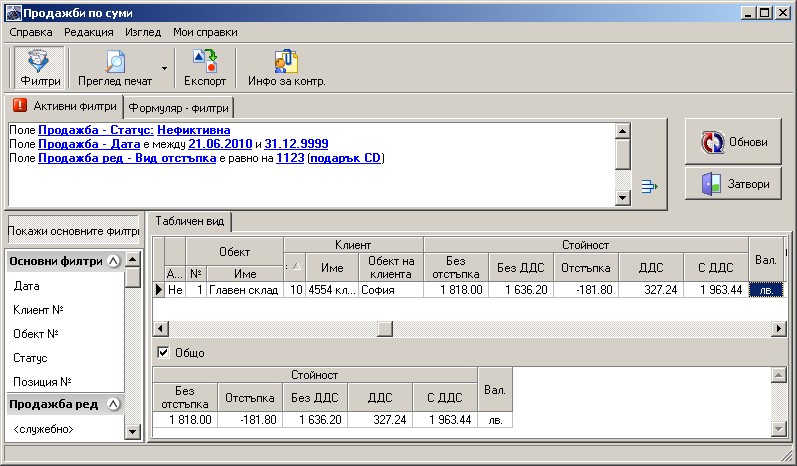Select the row indicator arrow for Главен склад

[x=159, y=290]
